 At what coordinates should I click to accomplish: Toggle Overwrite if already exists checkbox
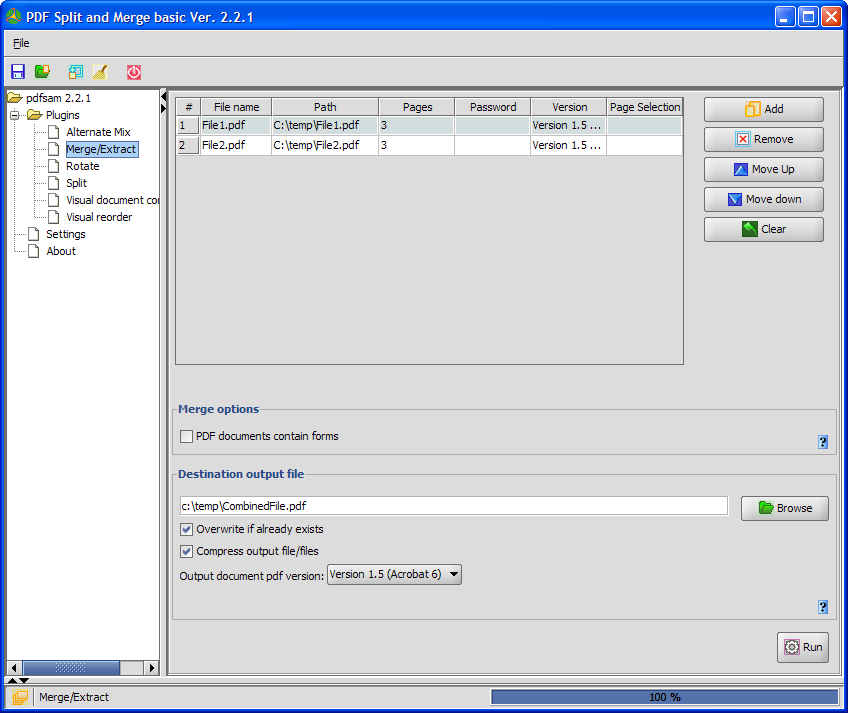(187, 529)
